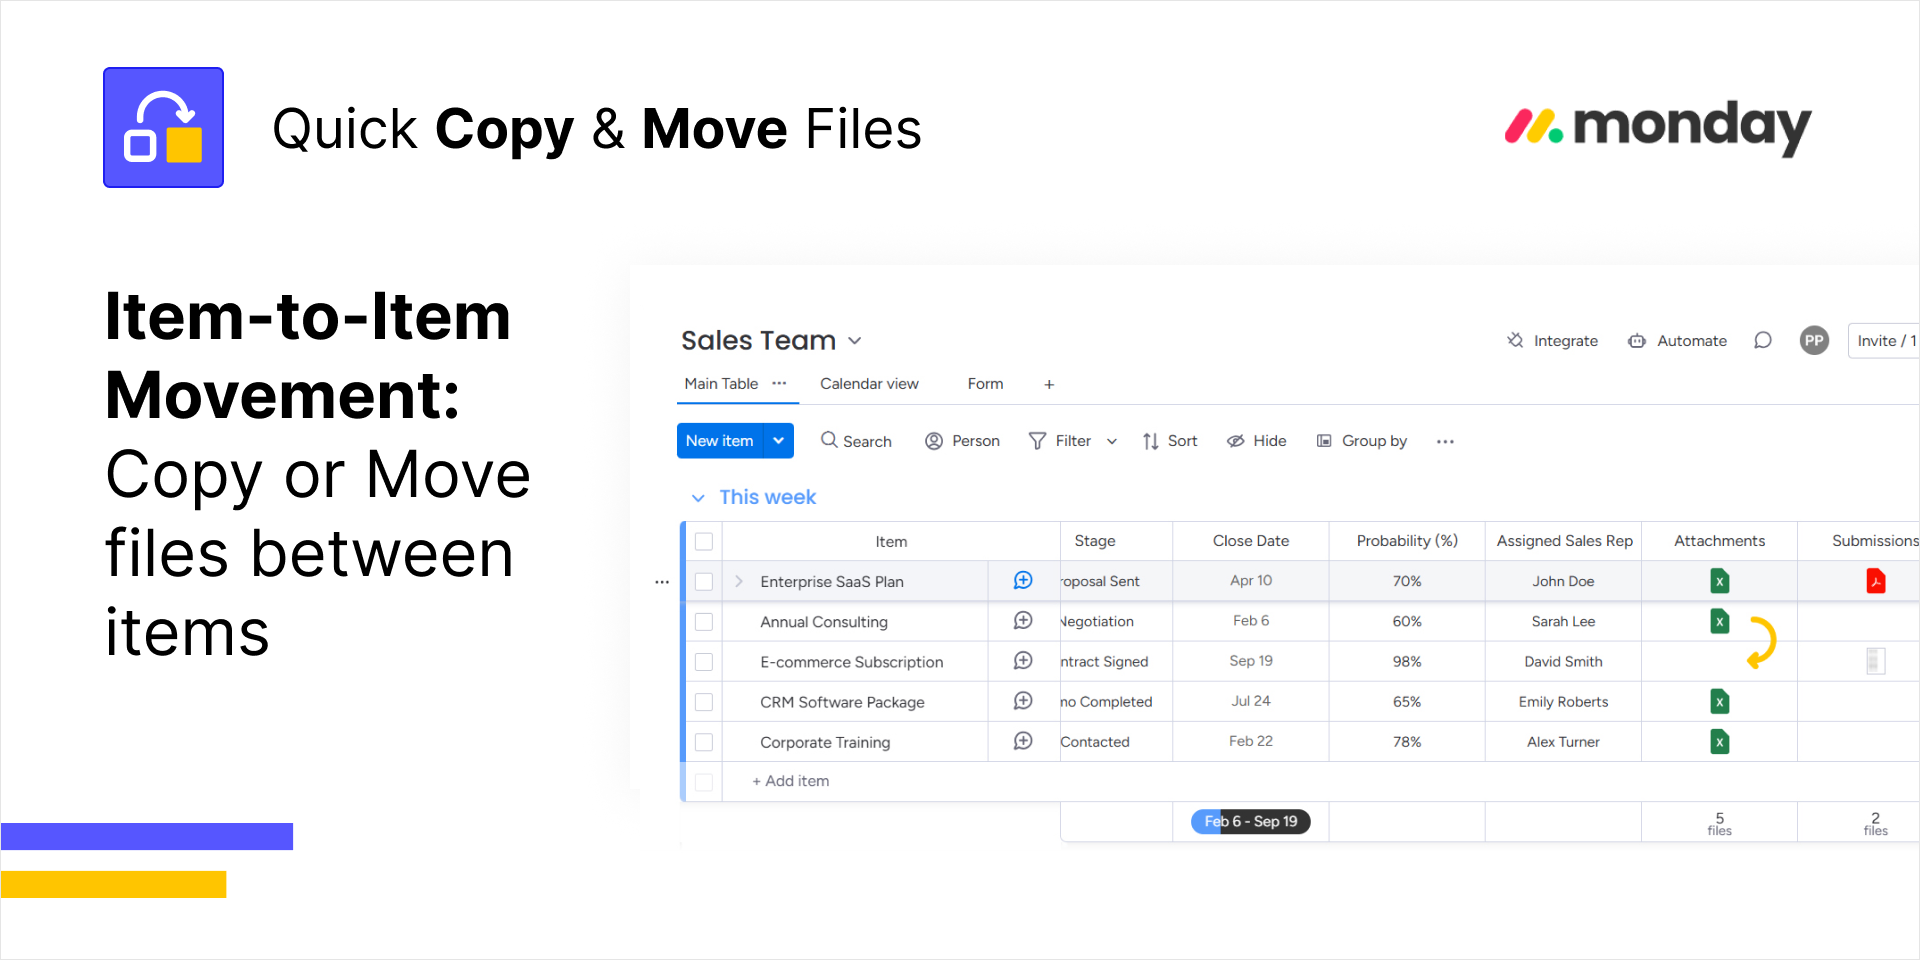Click the Group by button
Image resolution: width=1920 pixels, height=960 pixels.
1362,441
